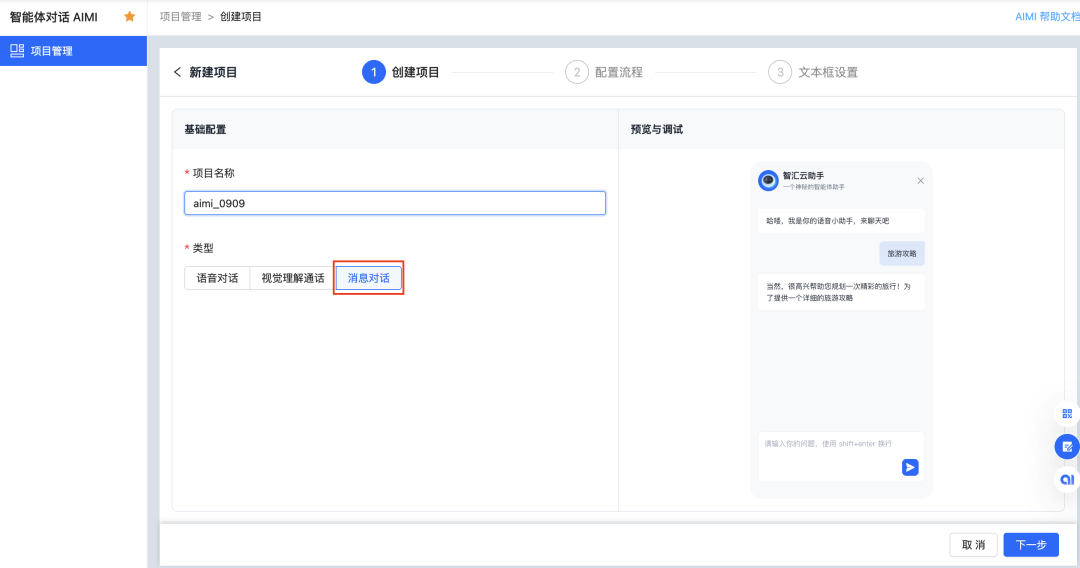Viewport: 1080px width, 568px height.
Task: Click the 旅游攻略 chat bubble
Action: click(x=902, y=253)
